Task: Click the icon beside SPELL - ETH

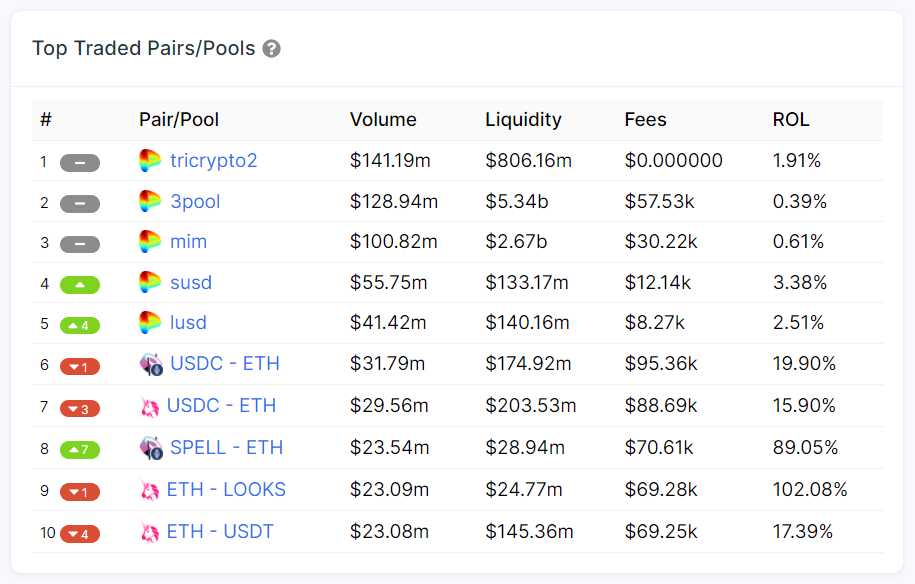Action: pos(151,448)
